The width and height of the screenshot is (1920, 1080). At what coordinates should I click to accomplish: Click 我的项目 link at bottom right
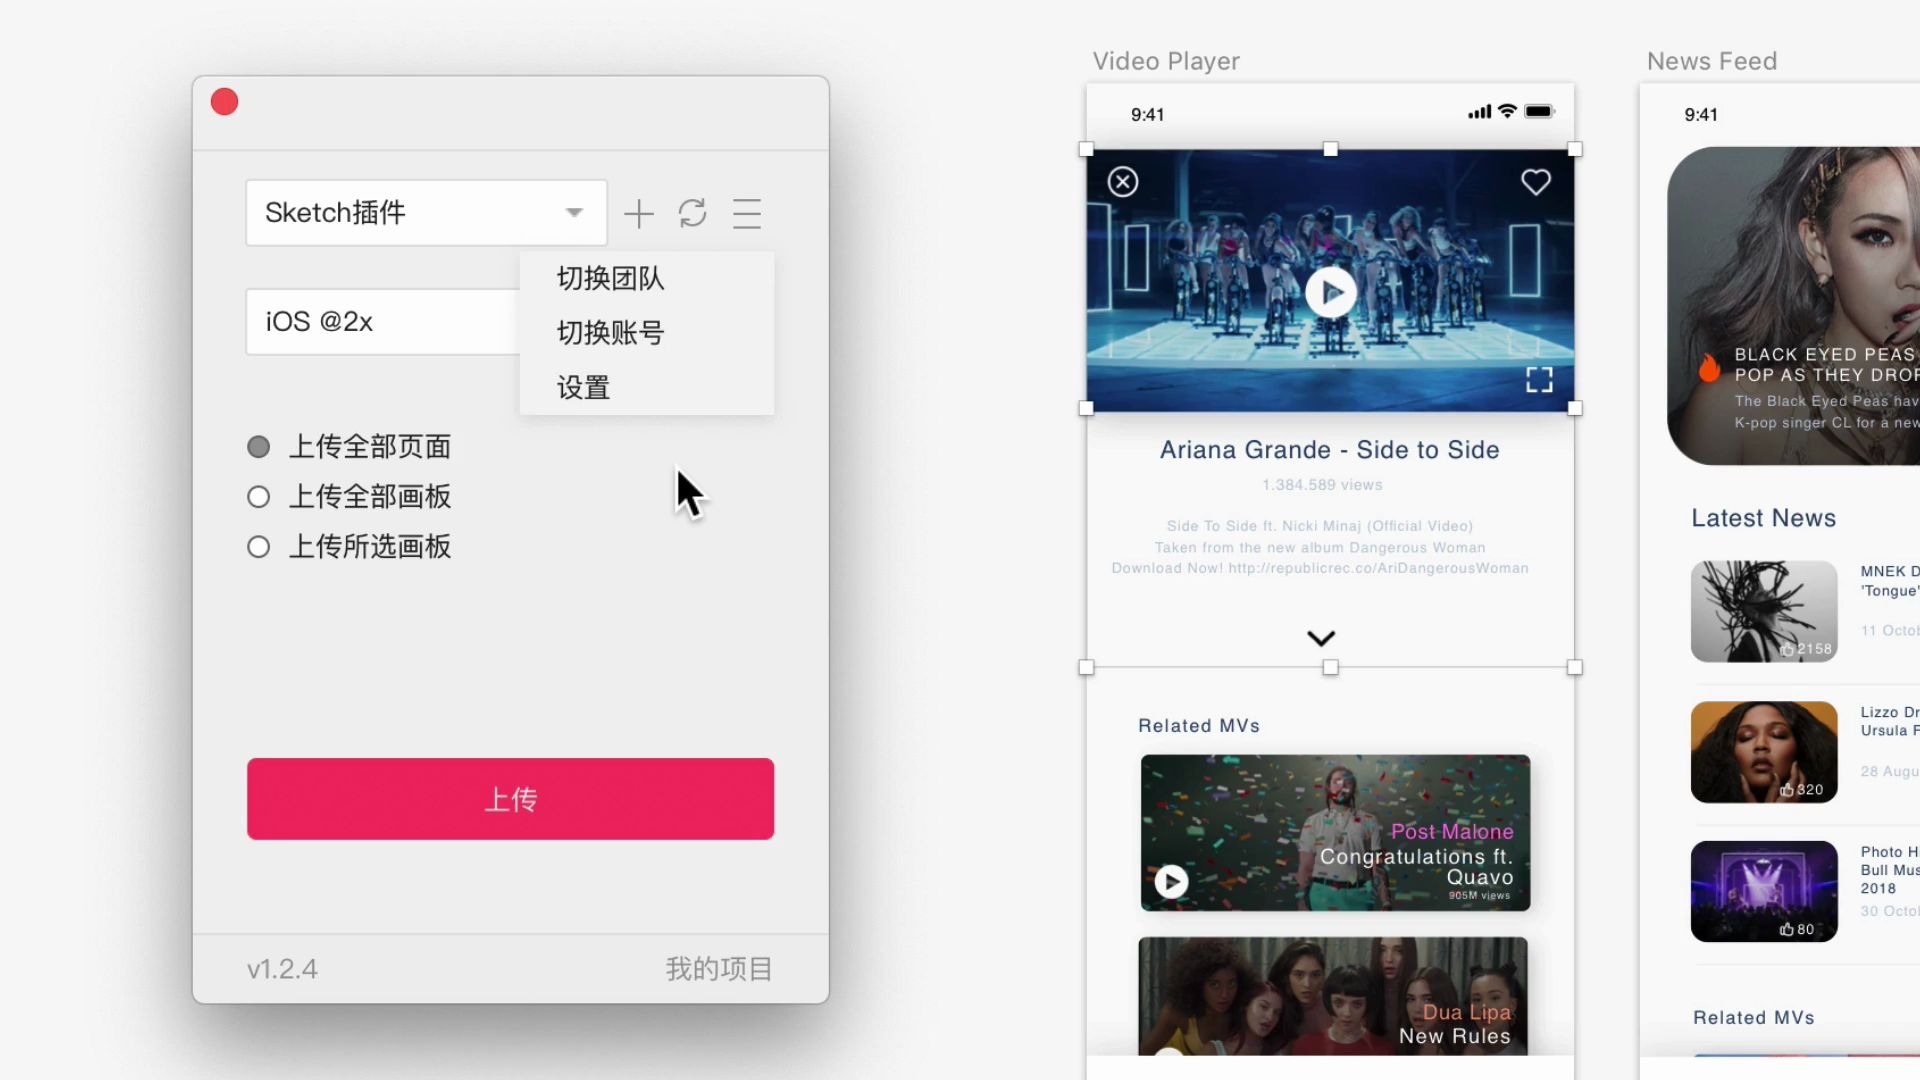(x=719, y=968)
